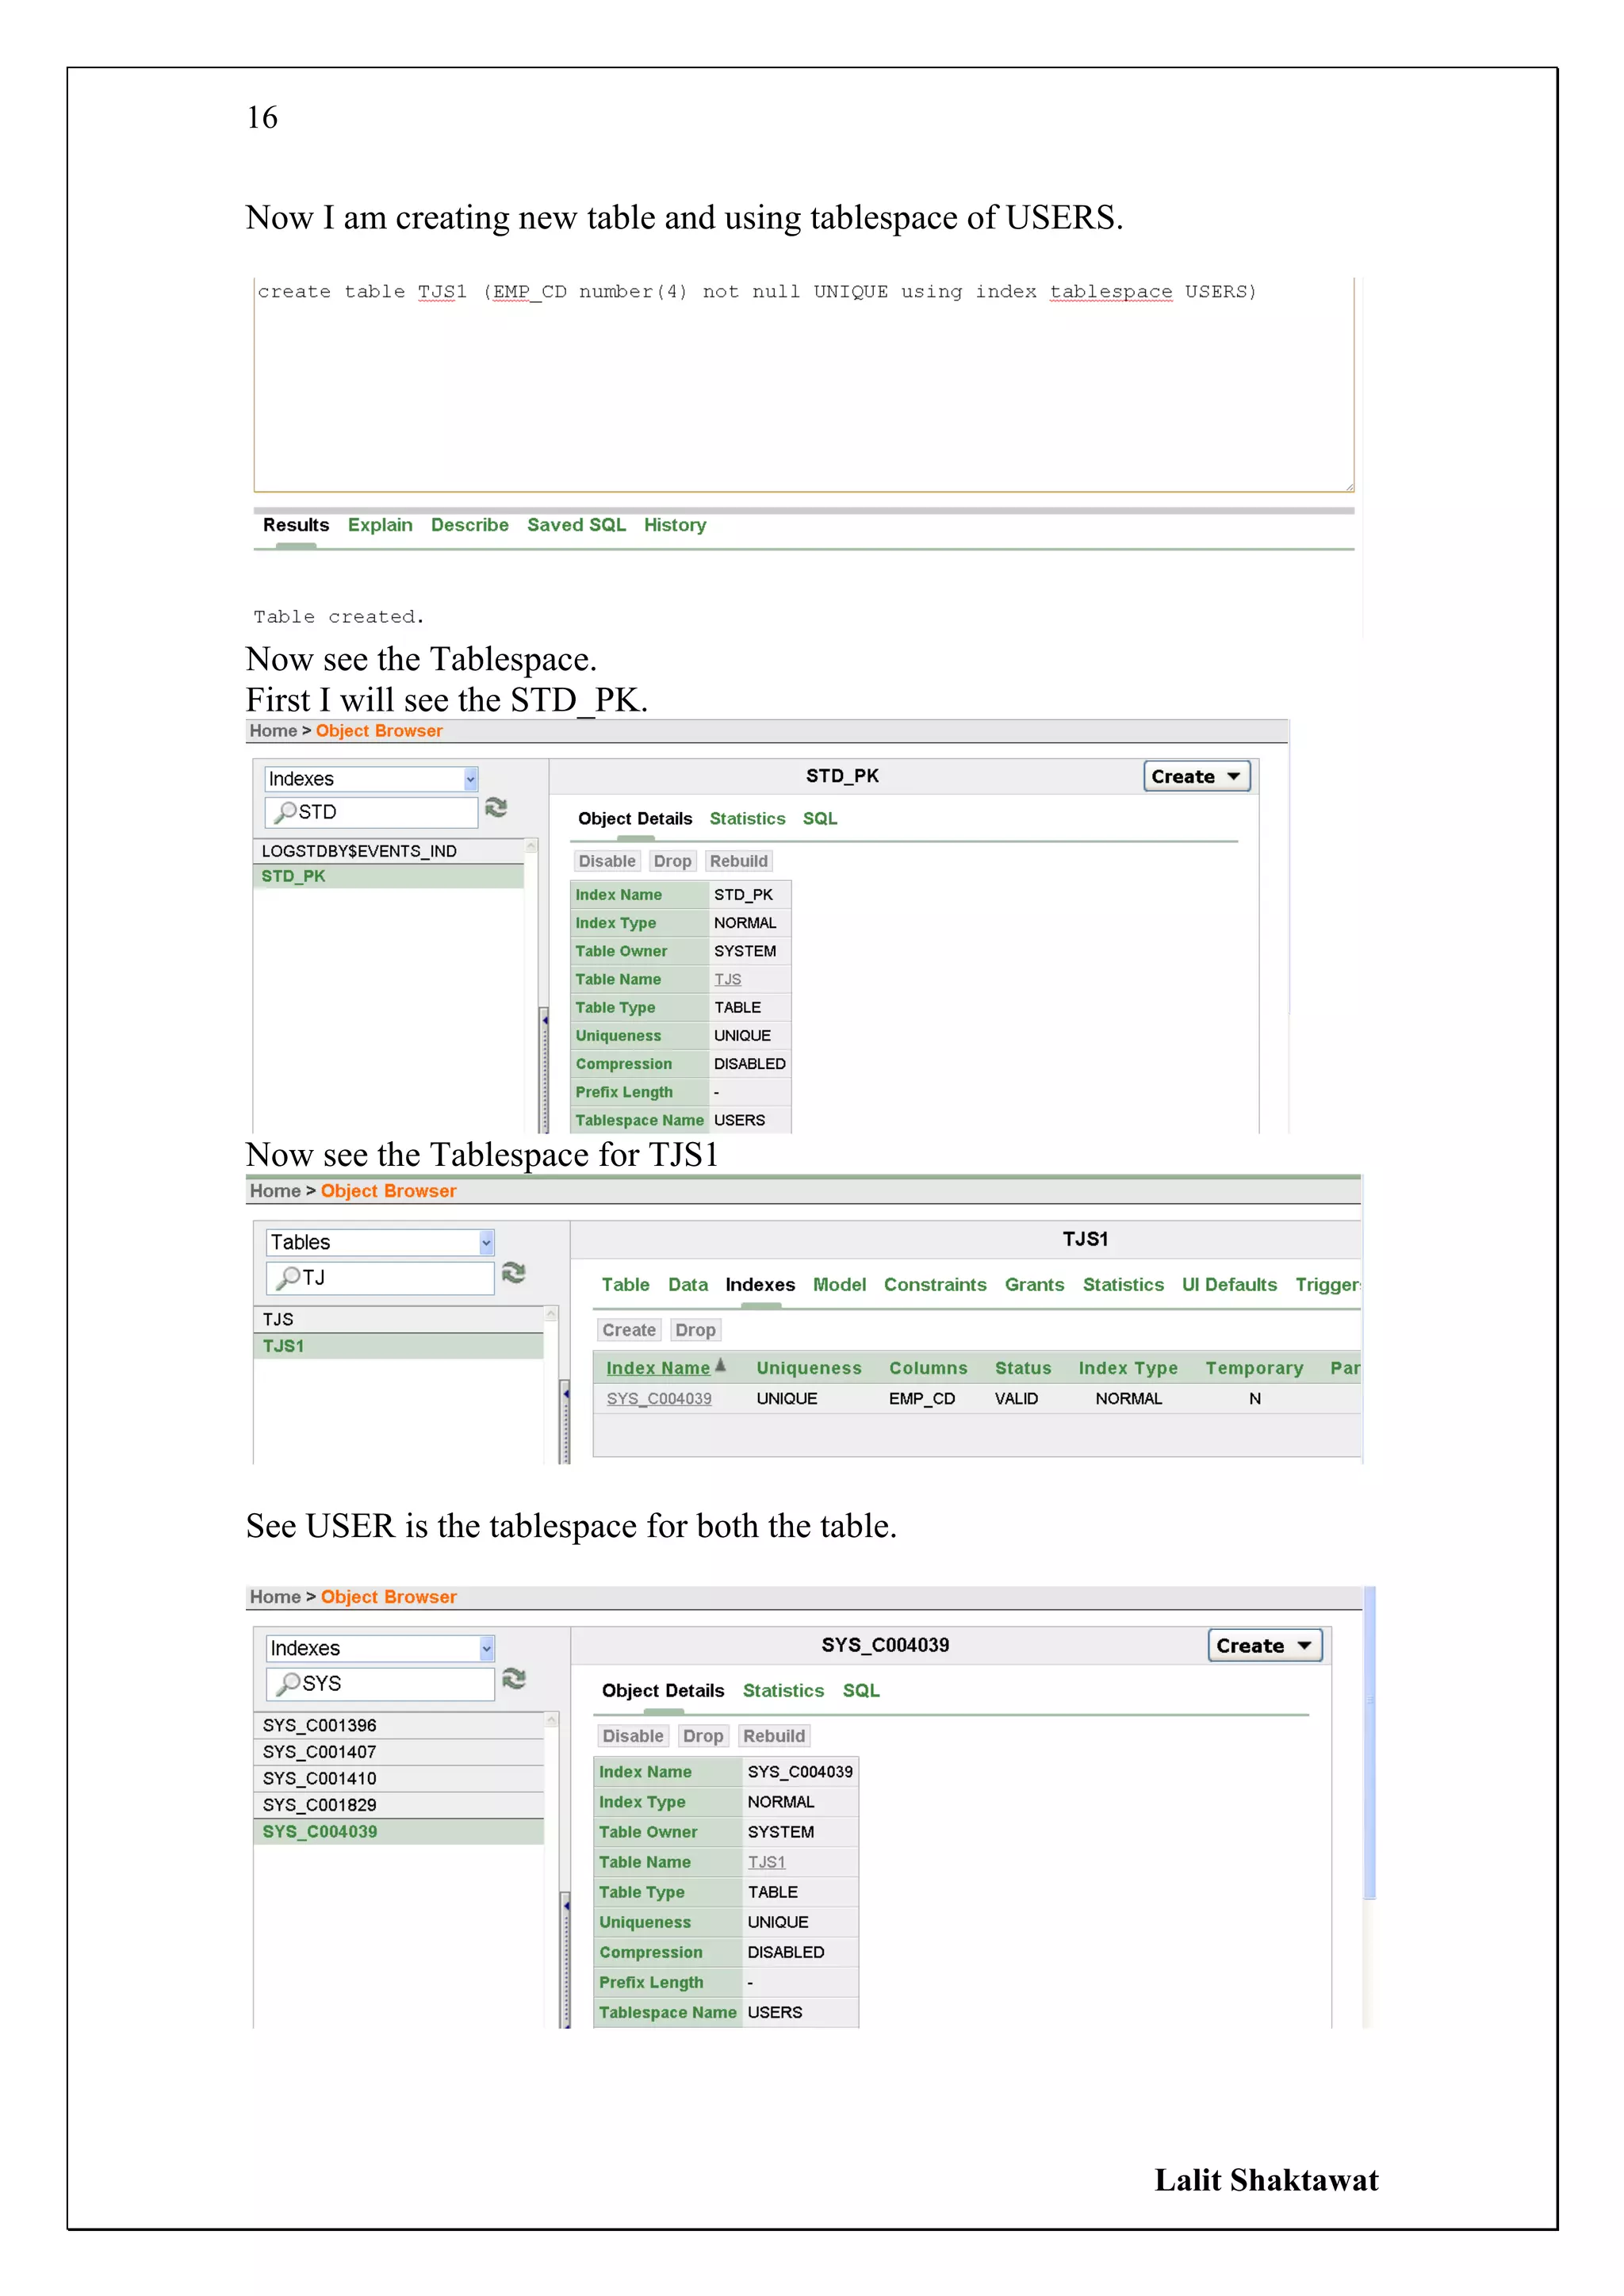Click the SYS search input field

tap(380, 1683)
